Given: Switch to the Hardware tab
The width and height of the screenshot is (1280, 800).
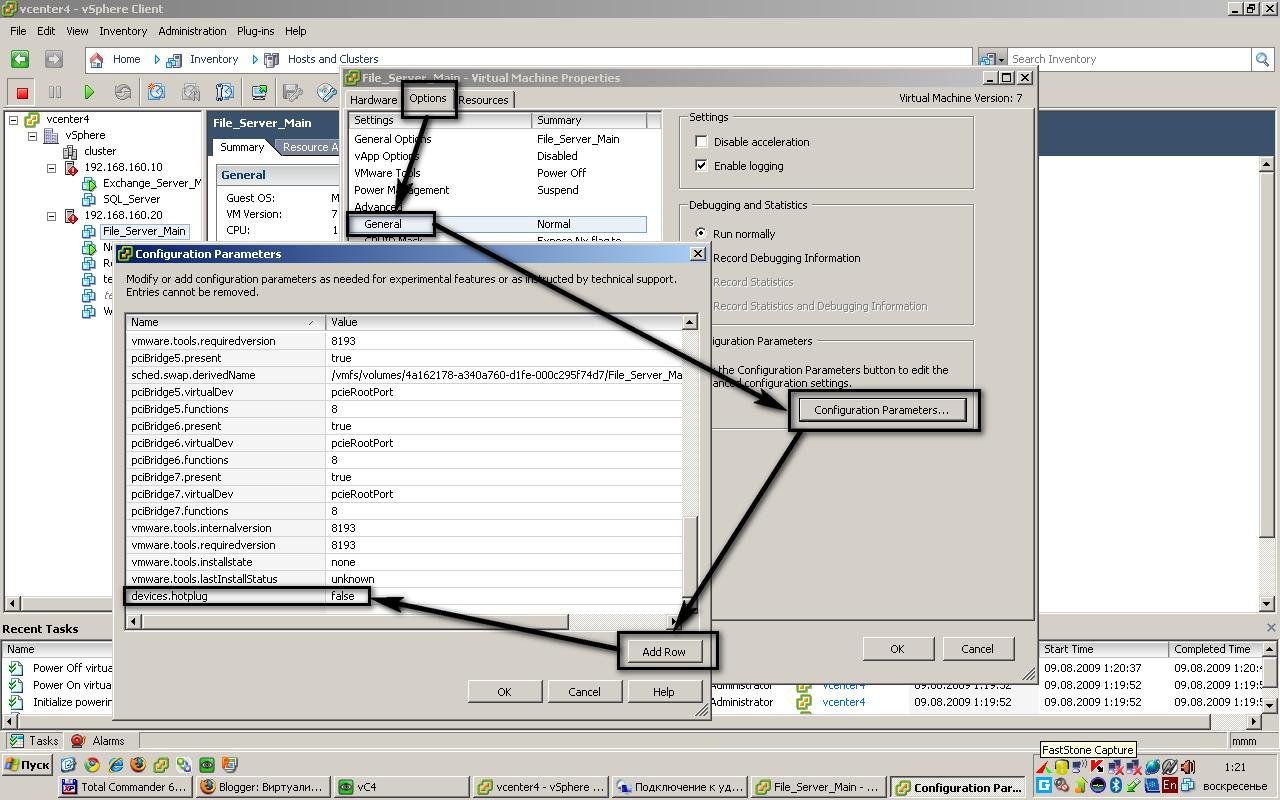Looking at the screenshot, I should click(374, 100).
